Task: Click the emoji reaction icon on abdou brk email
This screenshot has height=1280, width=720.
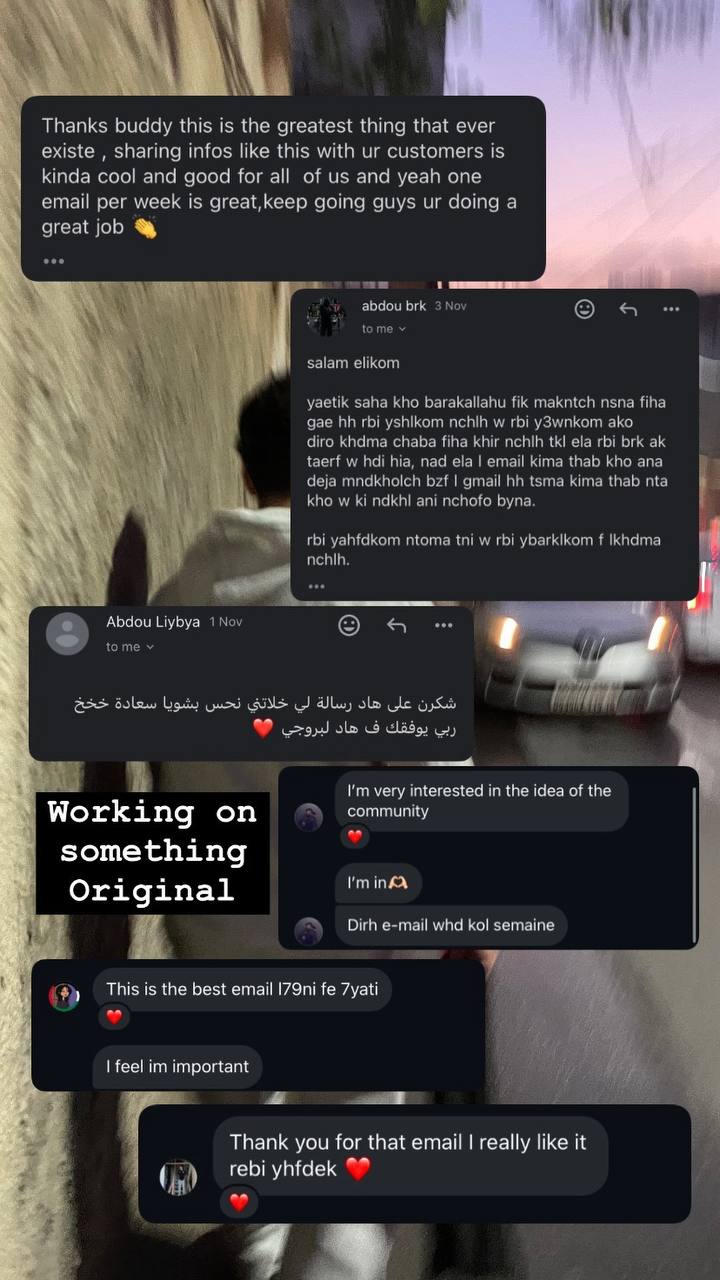Action: click(x=585, y=309)
